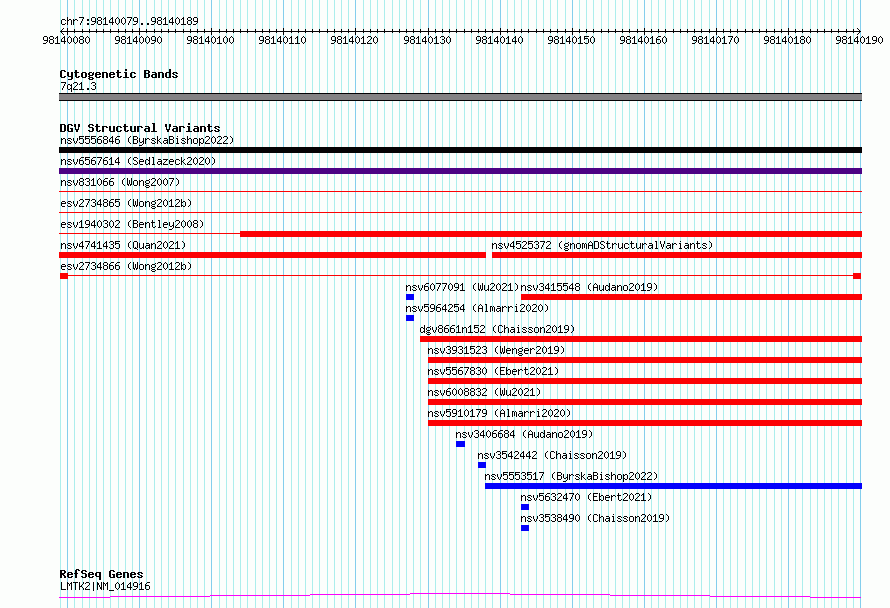
Task: Click nsv3538490 (Chaisson2019) label
Action: pos(595,518)
